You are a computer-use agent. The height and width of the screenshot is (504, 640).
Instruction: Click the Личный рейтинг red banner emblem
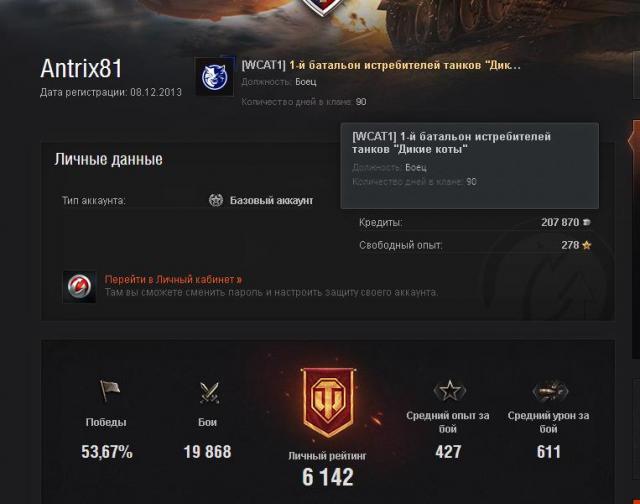[x=328, y=402]
